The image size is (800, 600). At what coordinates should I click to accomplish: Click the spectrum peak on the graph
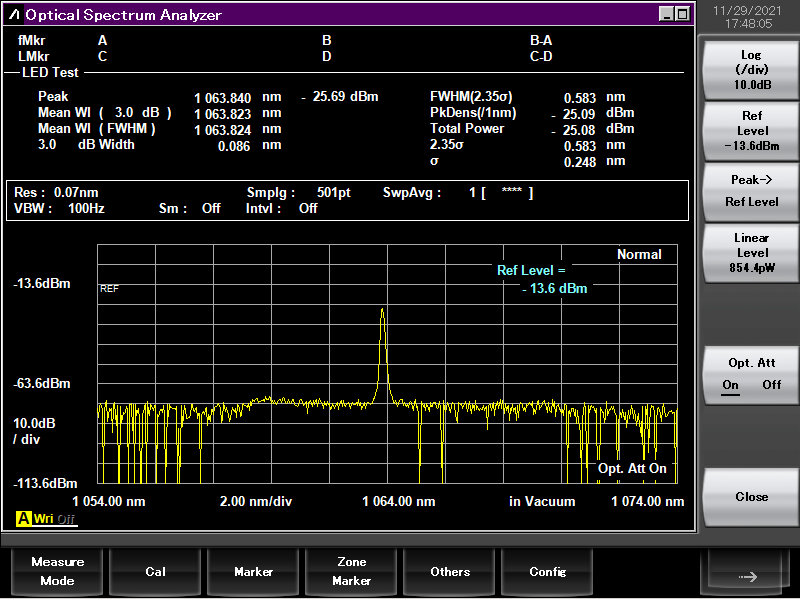pyautogui.click(x=382, y=312)
